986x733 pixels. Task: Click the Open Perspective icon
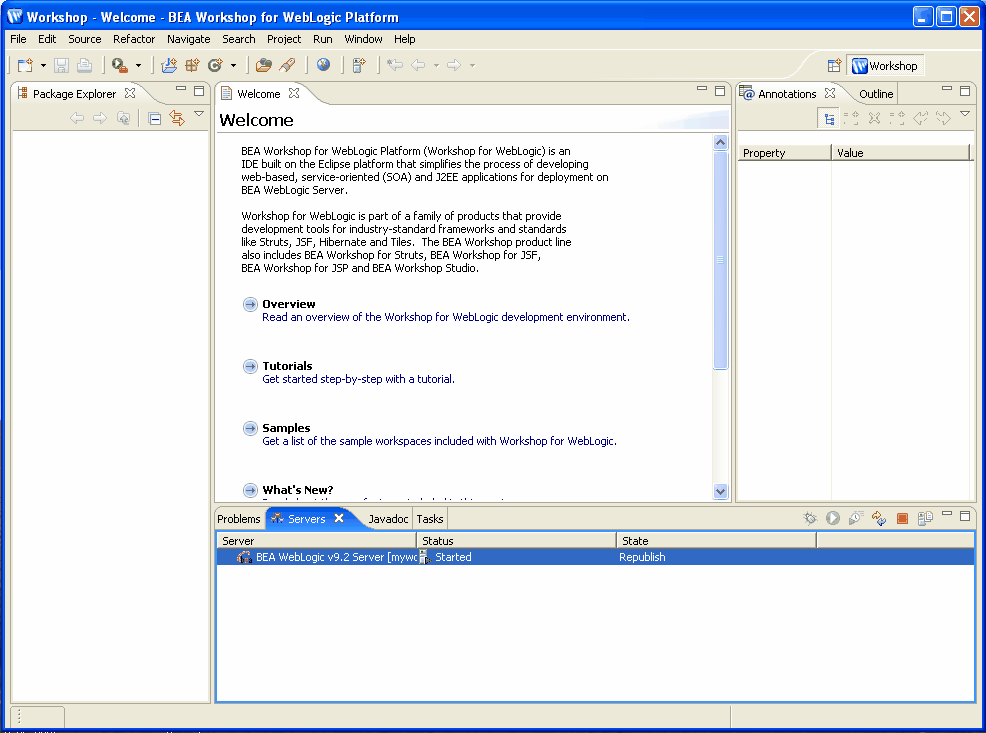point(834,65)
